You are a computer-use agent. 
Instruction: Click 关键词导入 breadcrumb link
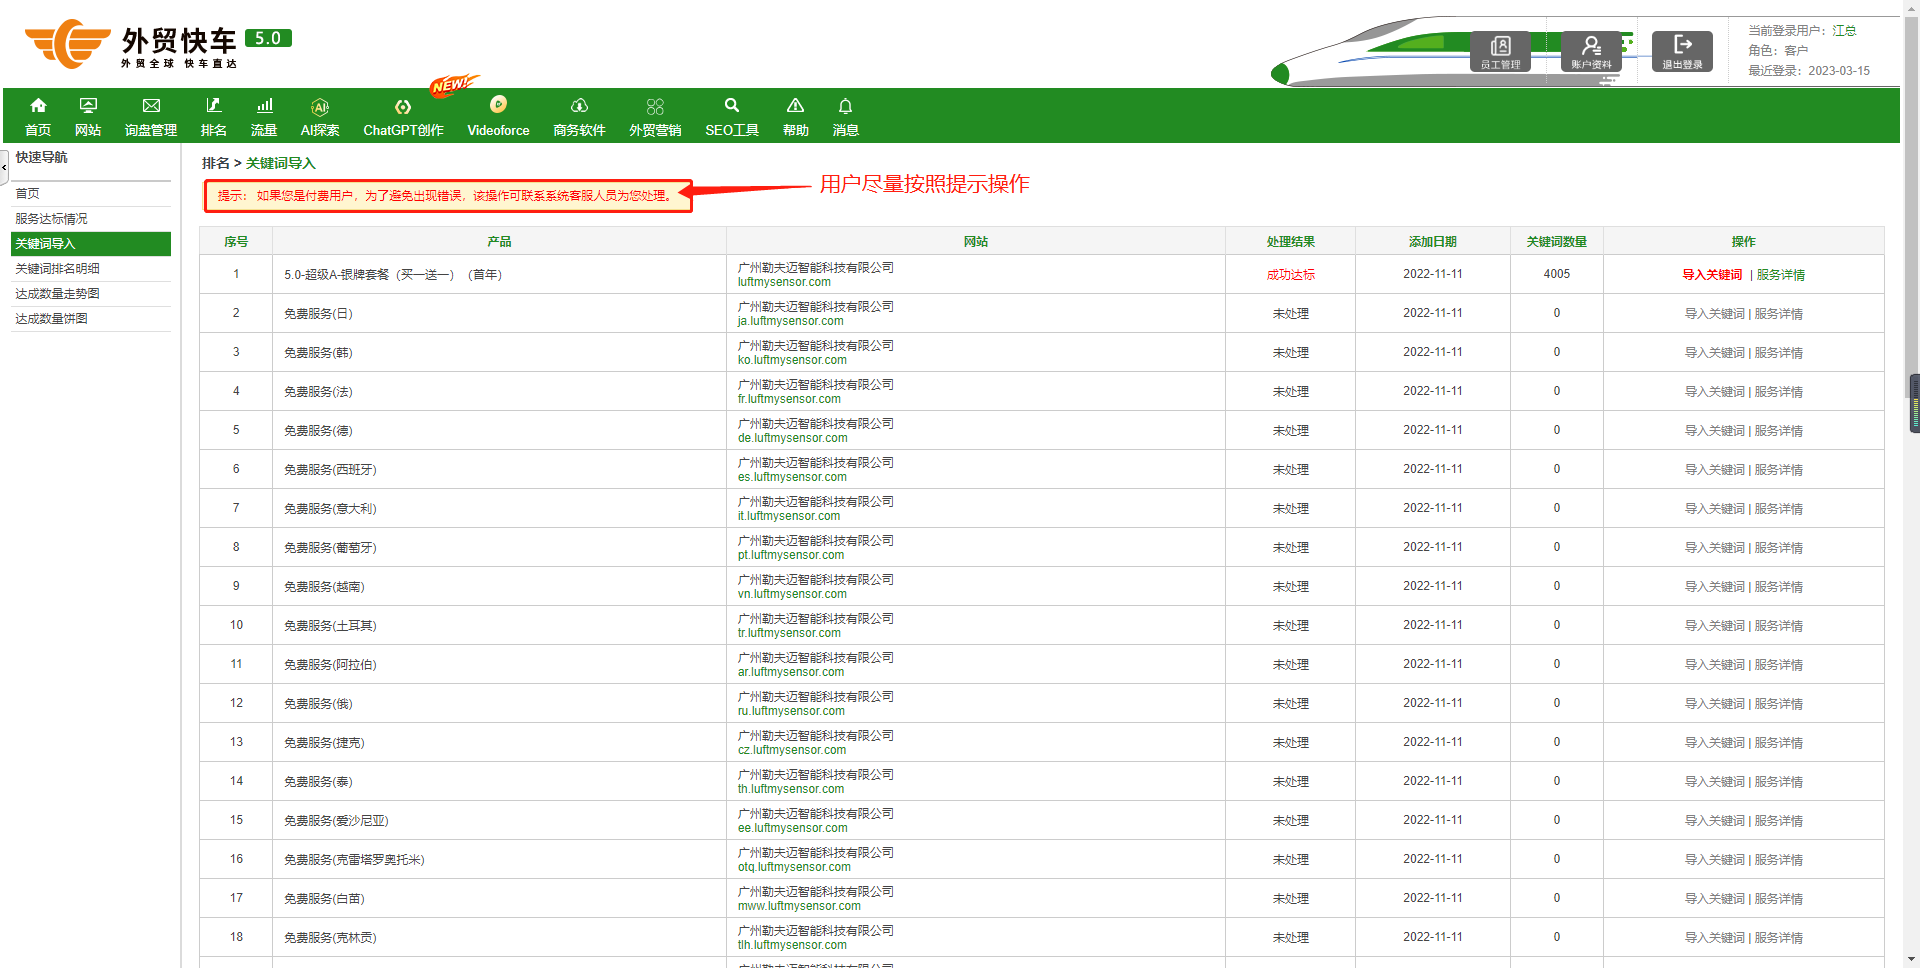point(280,163)
